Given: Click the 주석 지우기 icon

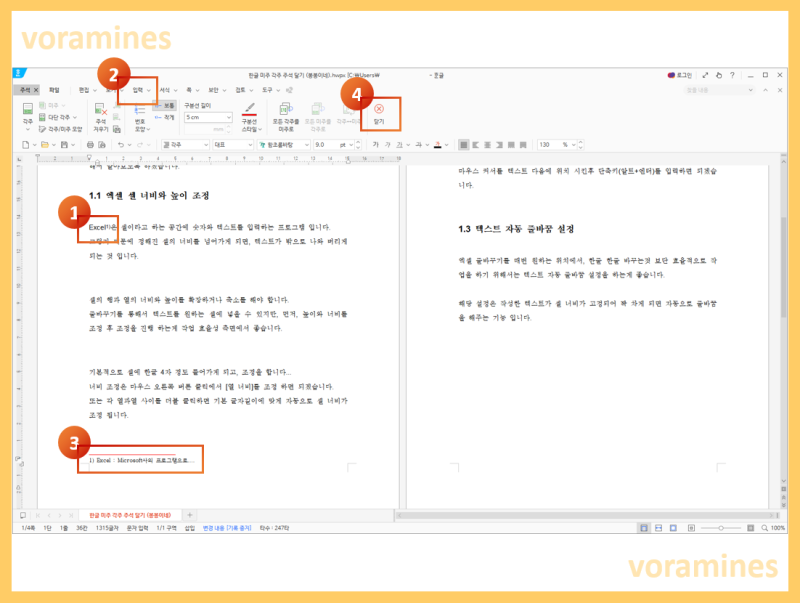Looking at the screenshot, I should (x=101, y=116).
